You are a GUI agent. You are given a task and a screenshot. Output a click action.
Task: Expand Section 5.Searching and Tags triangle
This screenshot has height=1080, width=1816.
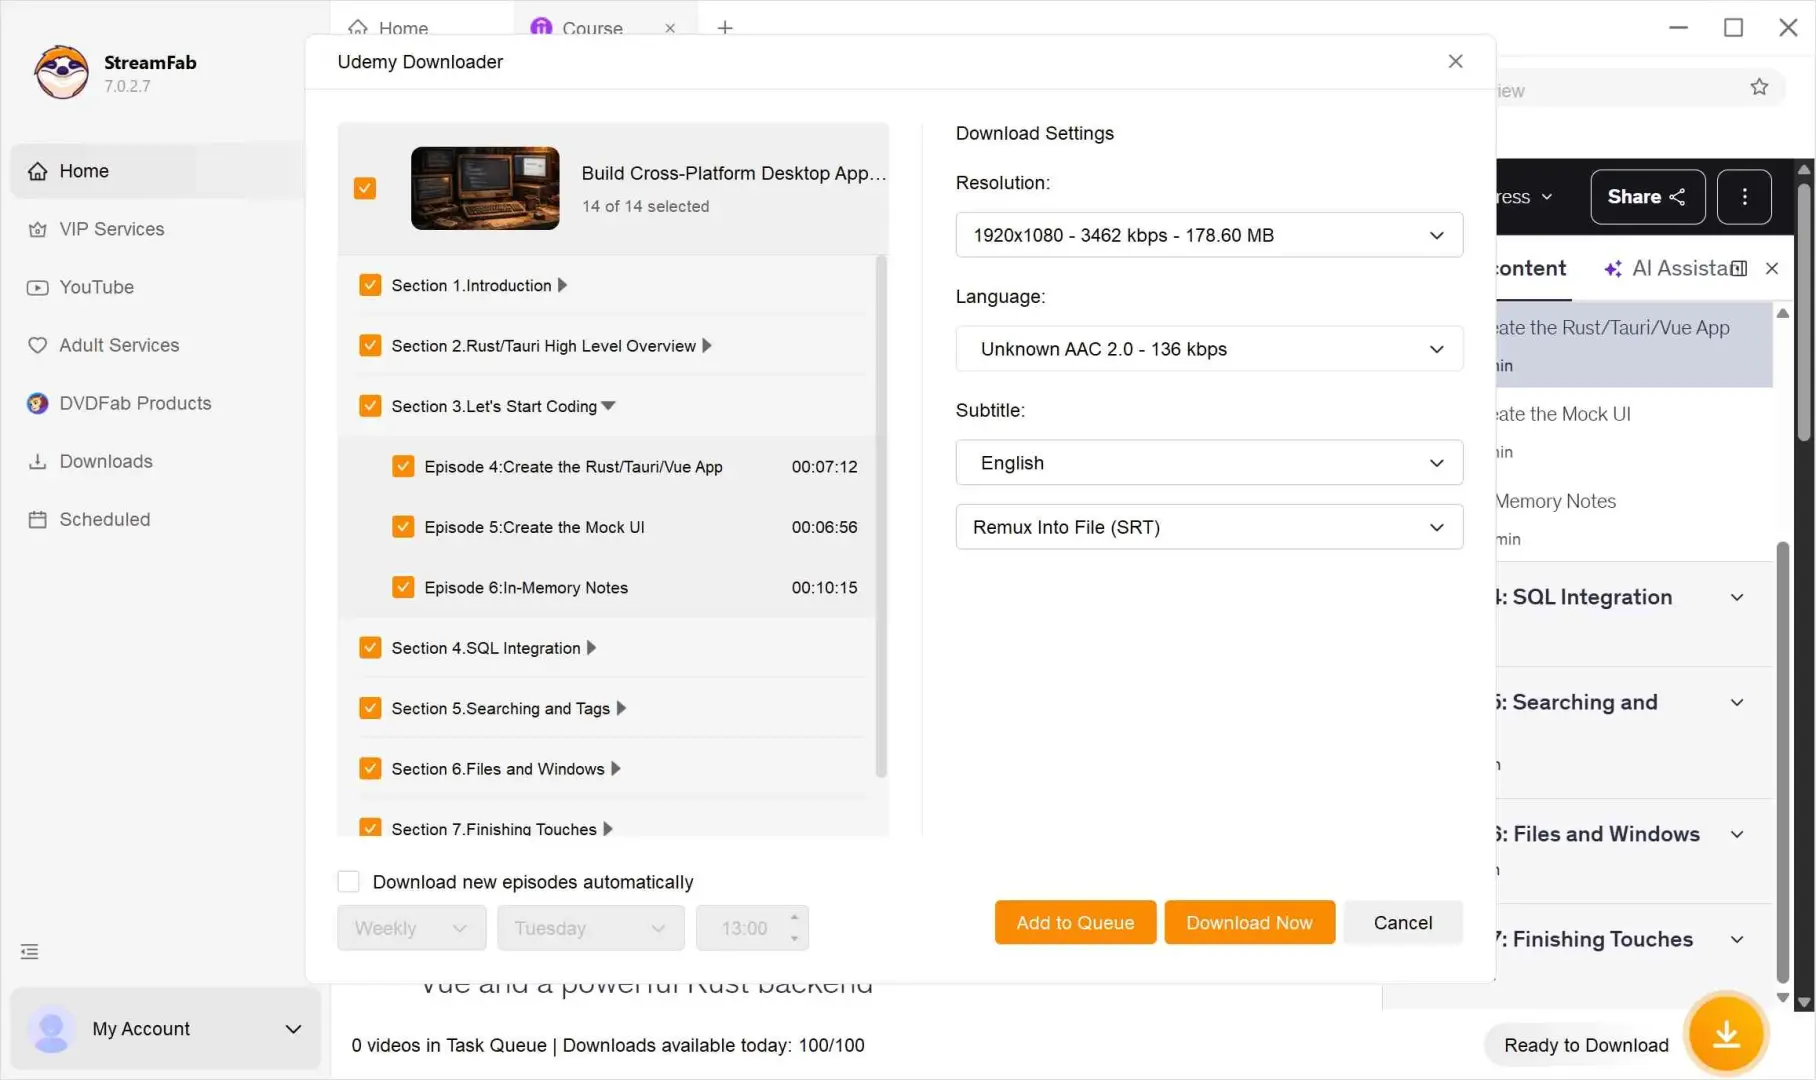[621, 708]
